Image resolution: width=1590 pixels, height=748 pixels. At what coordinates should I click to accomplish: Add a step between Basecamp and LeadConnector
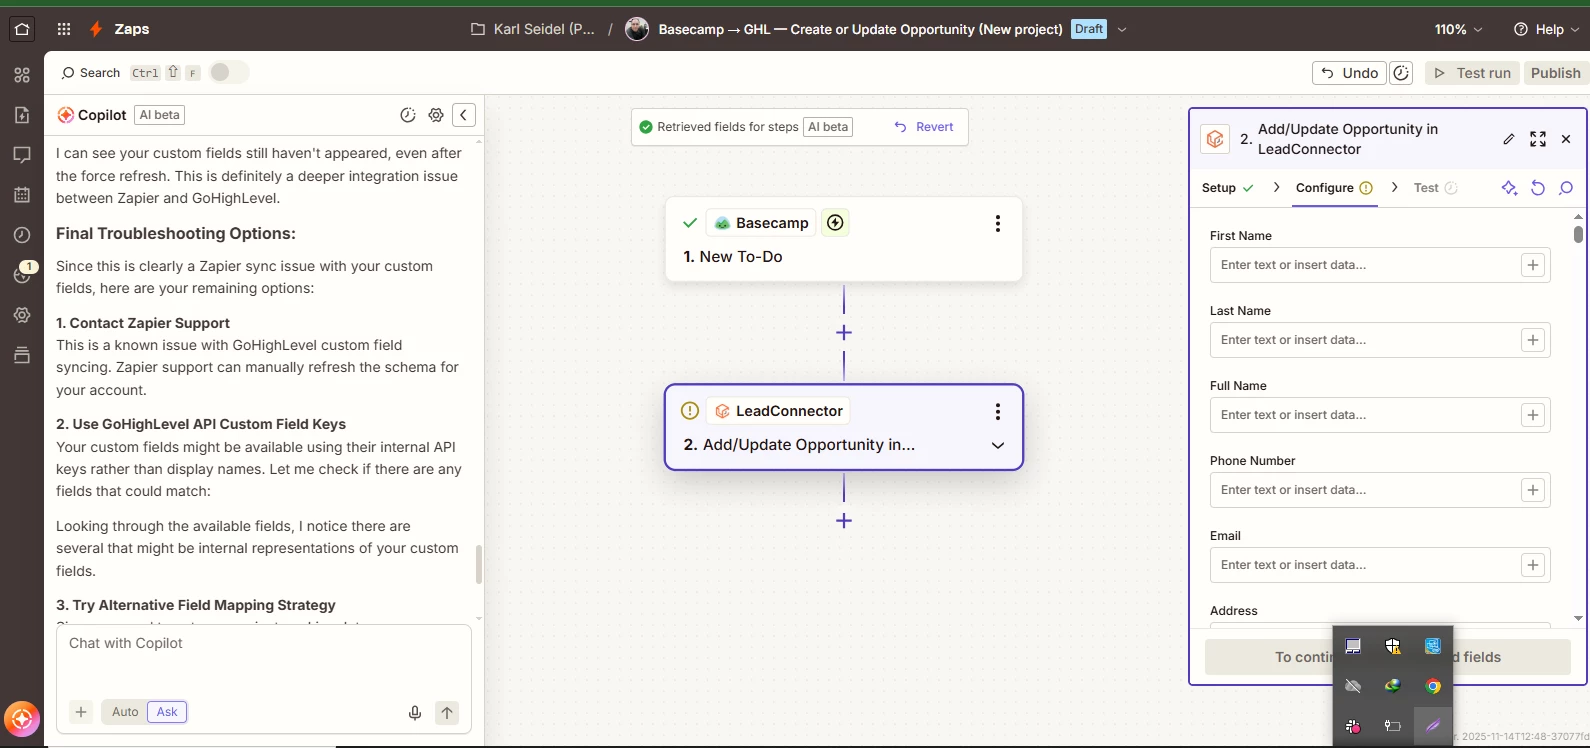pos(844,333)
